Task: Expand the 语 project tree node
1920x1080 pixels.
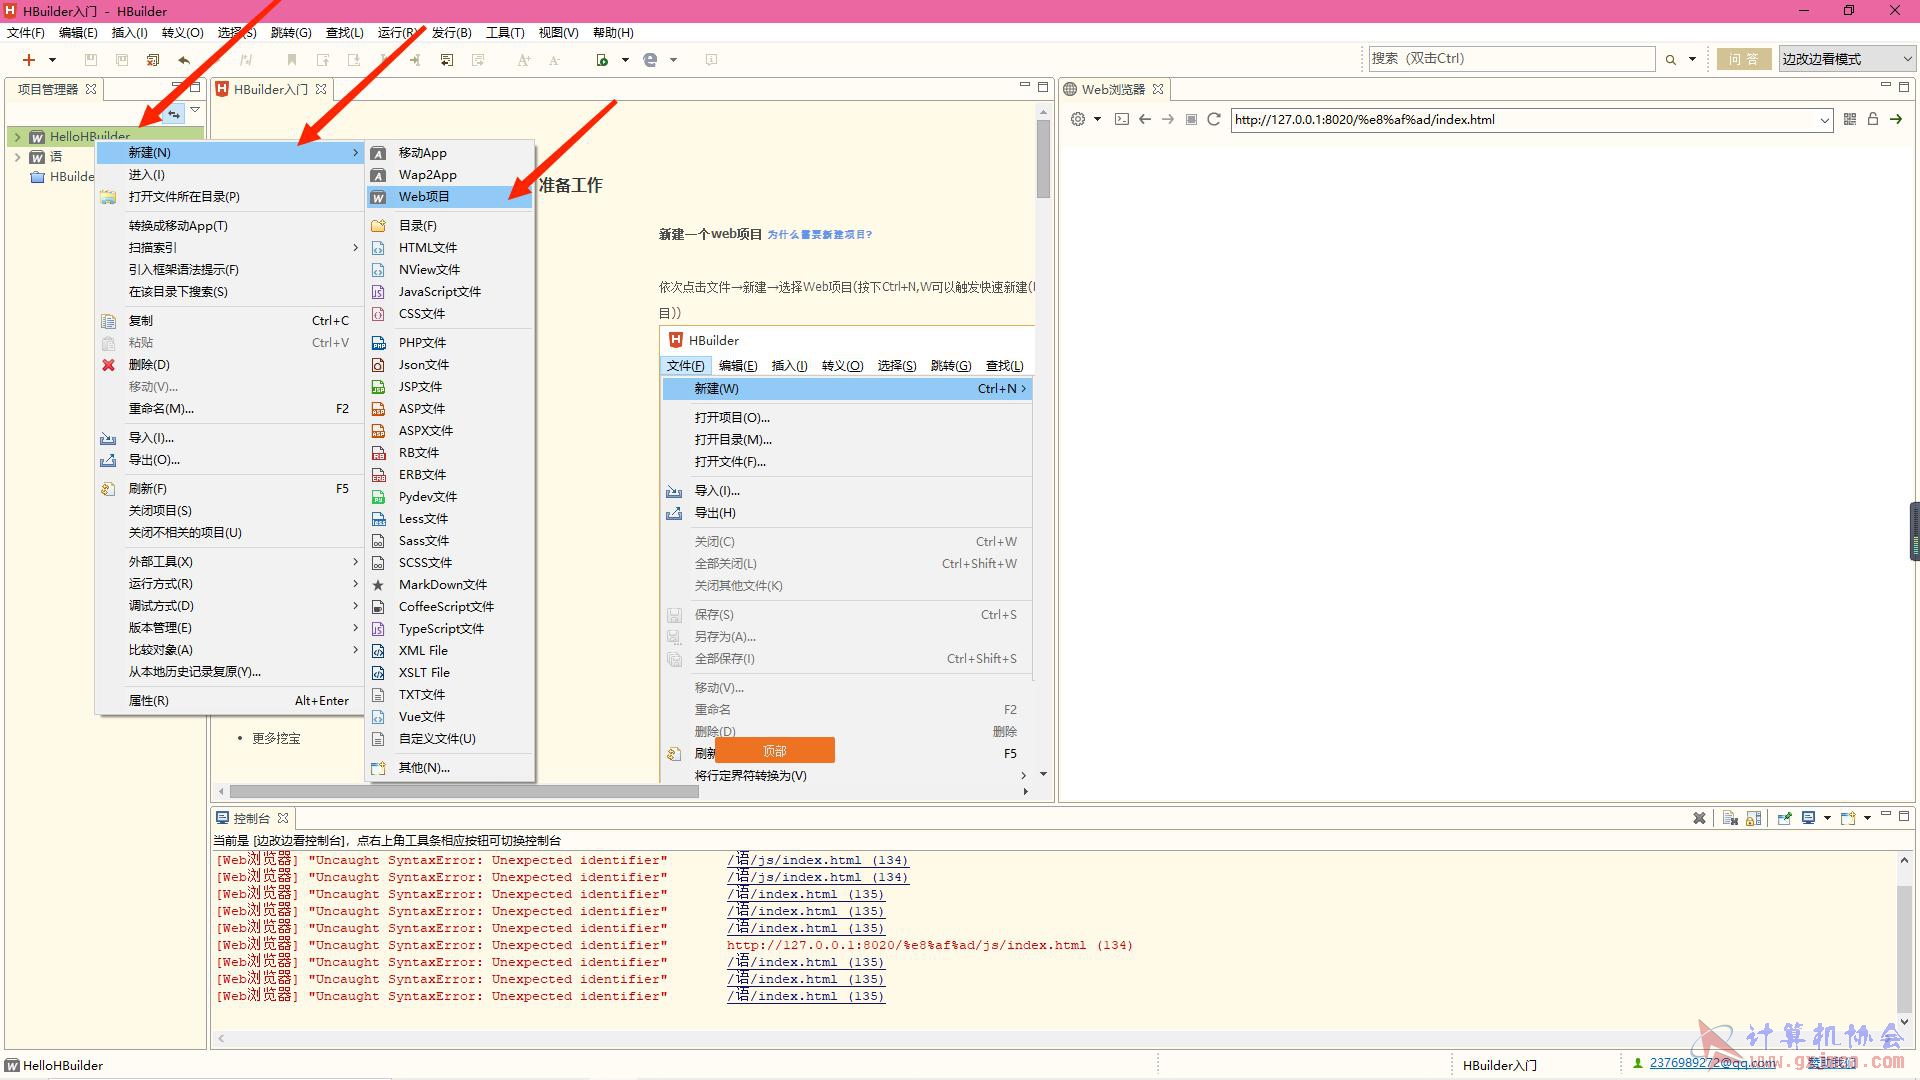Action: point(17,157)
